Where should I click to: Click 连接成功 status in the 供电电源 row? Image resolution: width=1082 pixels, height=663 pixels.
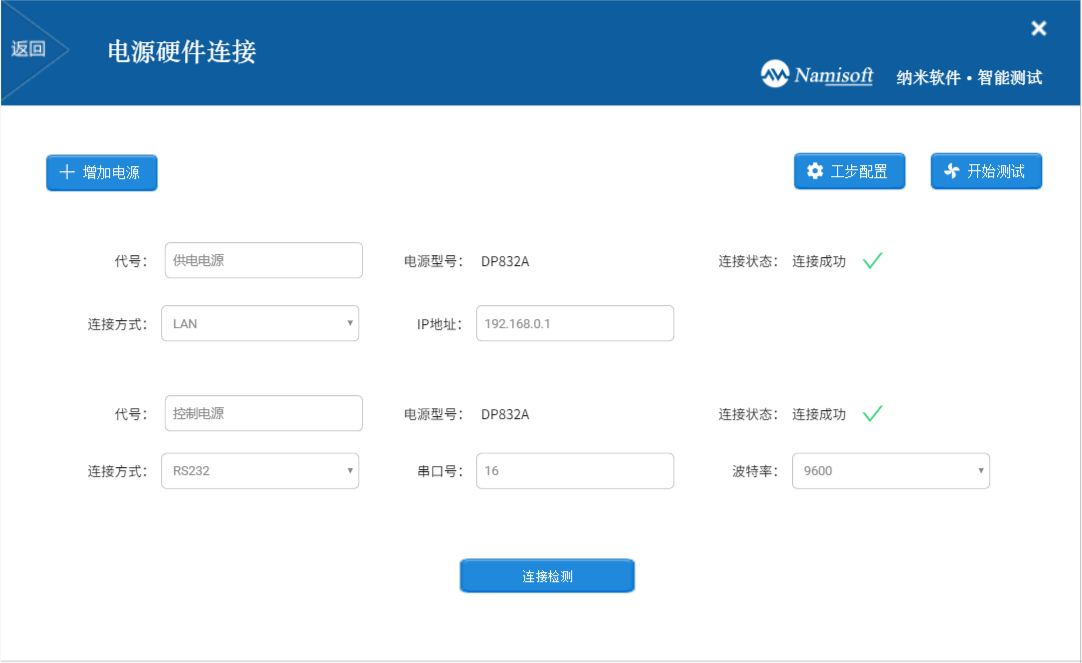(x=818, y=261)
